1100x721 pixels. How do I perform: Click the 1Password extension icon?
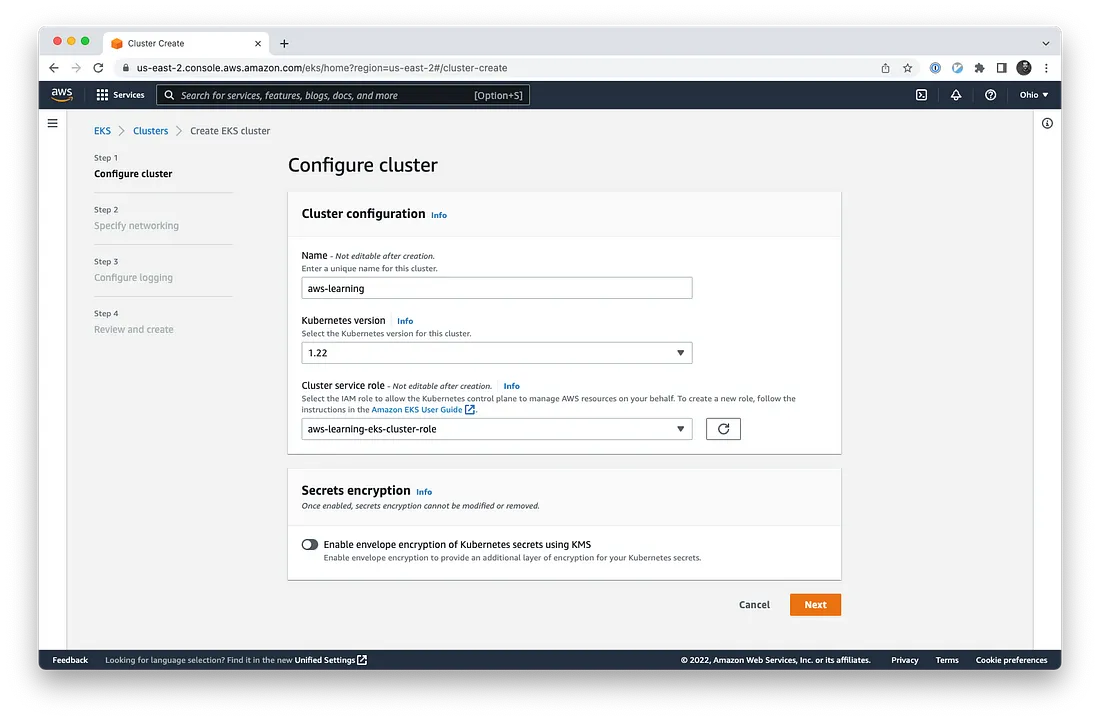tap(935, 68)
